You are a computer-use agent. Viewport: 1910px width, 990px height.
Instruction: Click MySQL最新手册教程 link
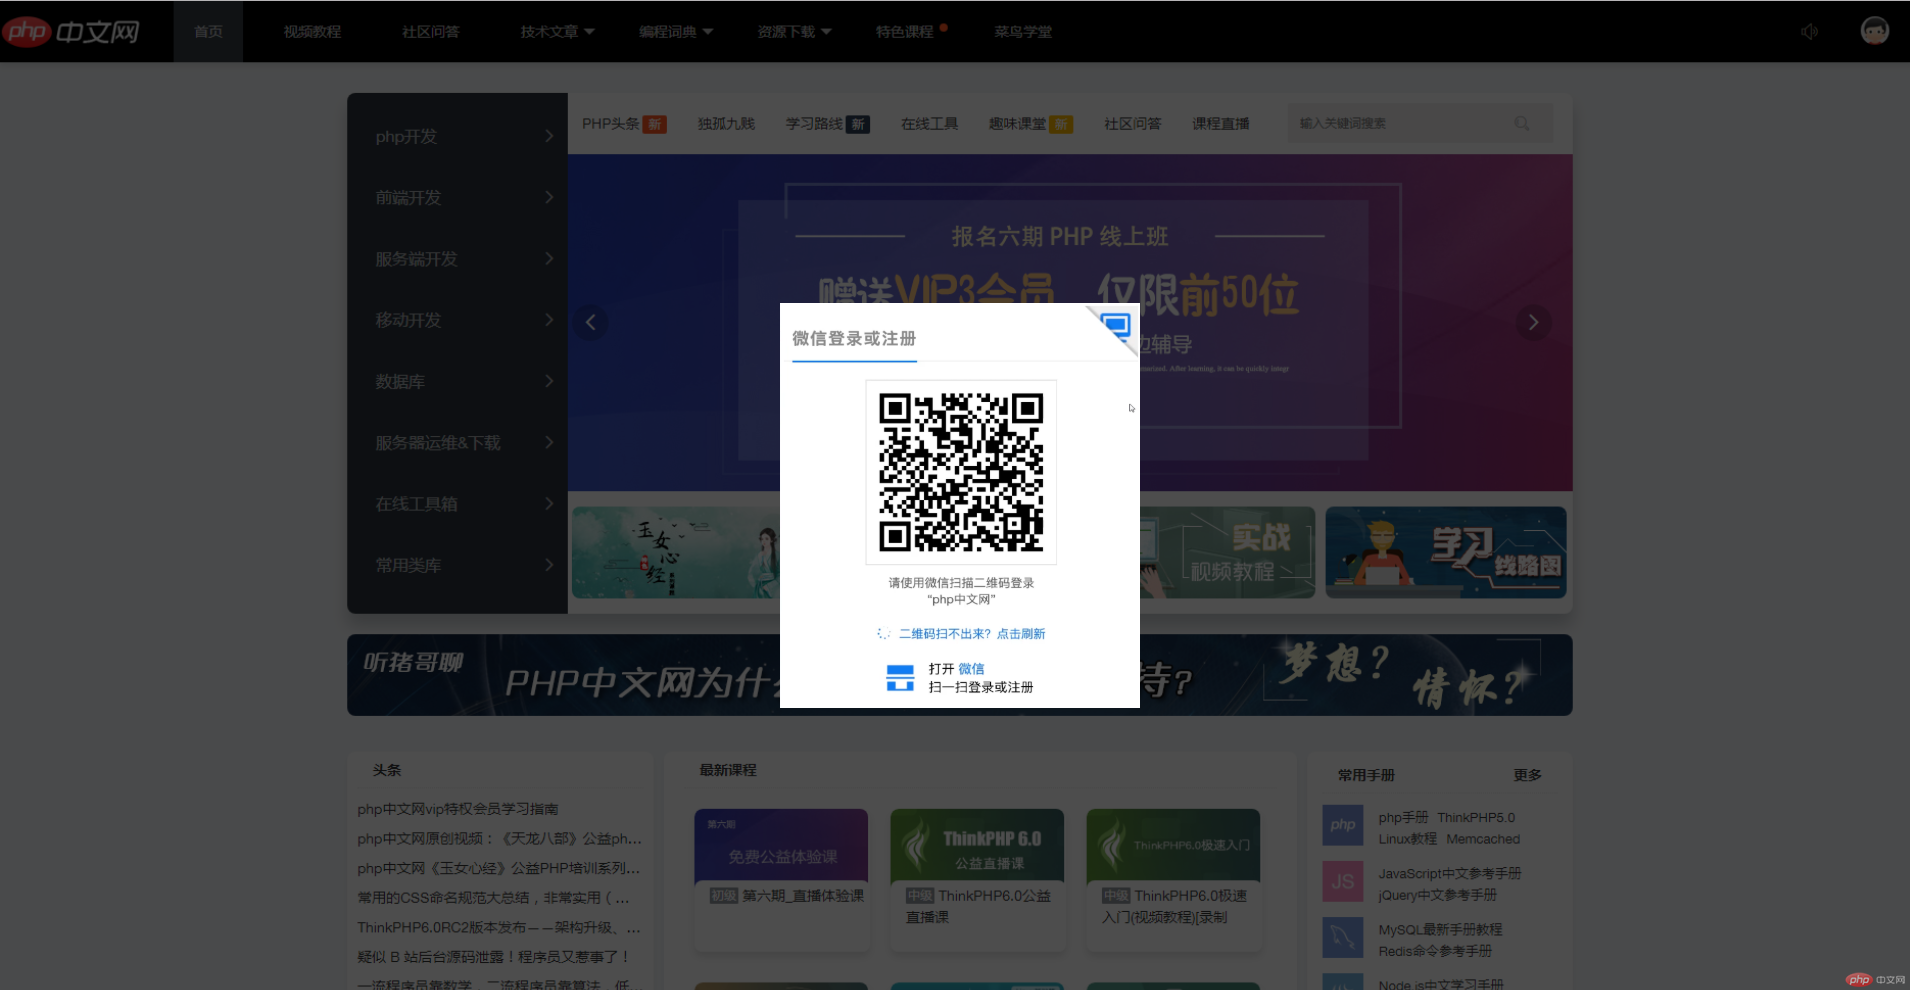coord(1440,929)
